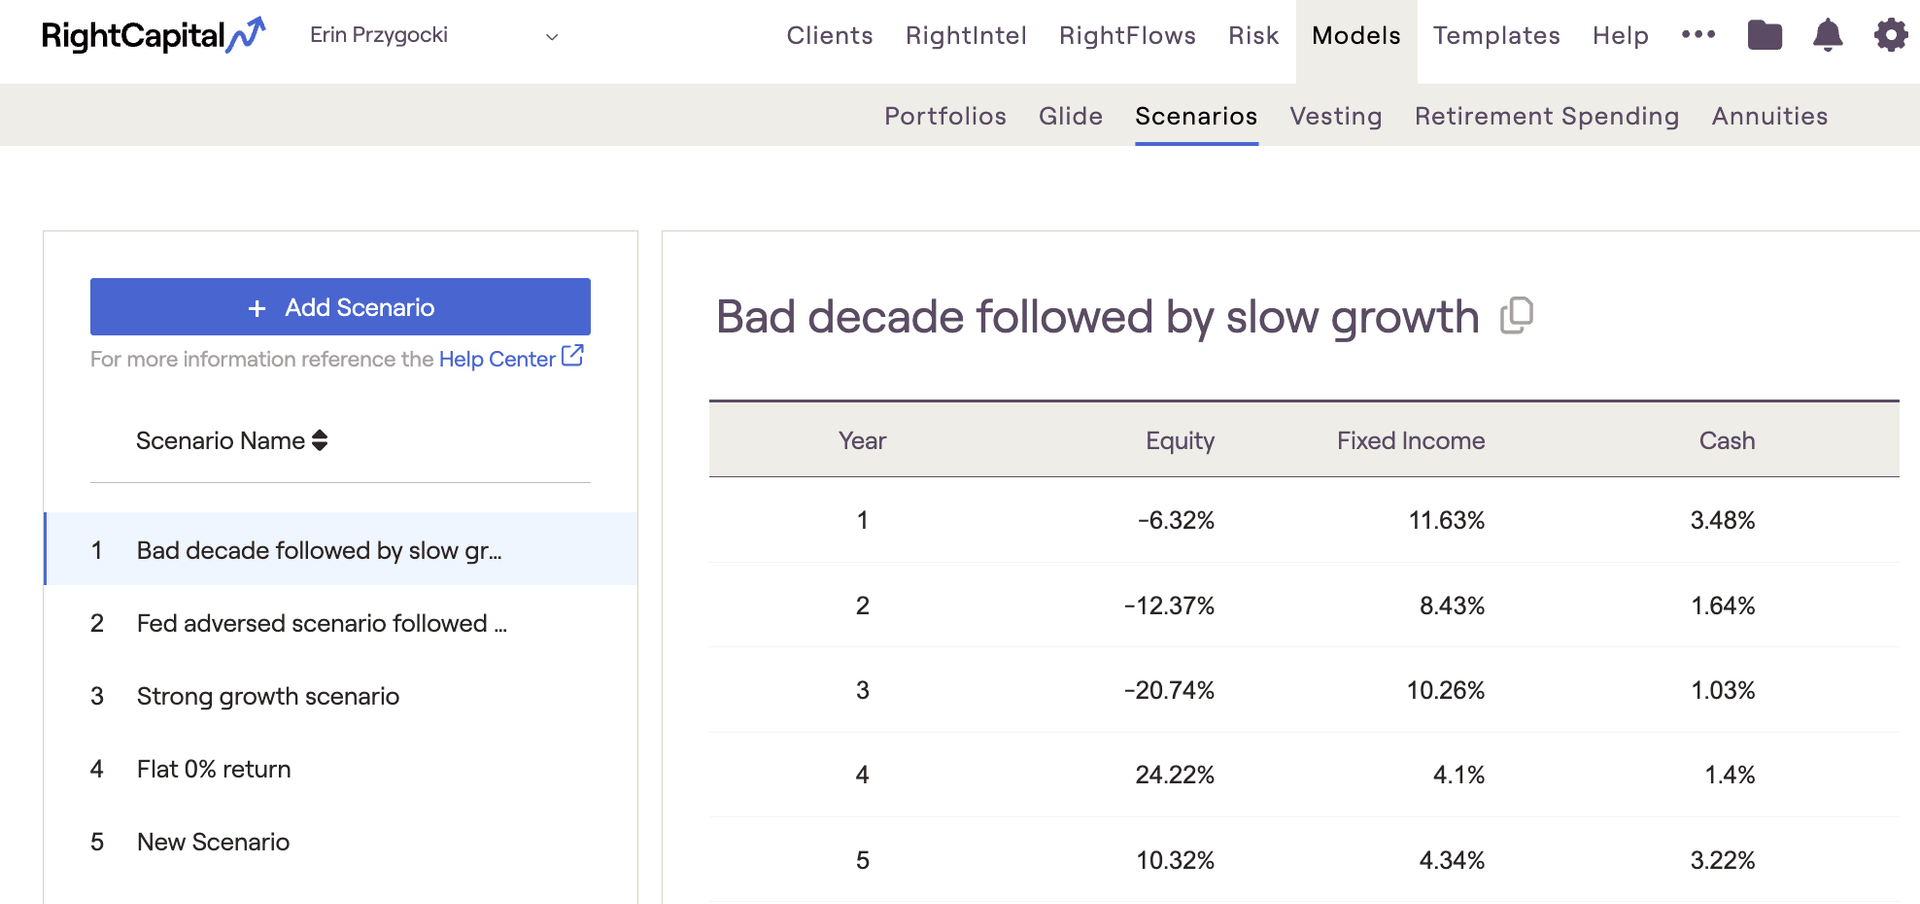The width and height of the screenshot is (1920, 904).
Task: Open the three-dot more menu
Action: [1698, 35]
